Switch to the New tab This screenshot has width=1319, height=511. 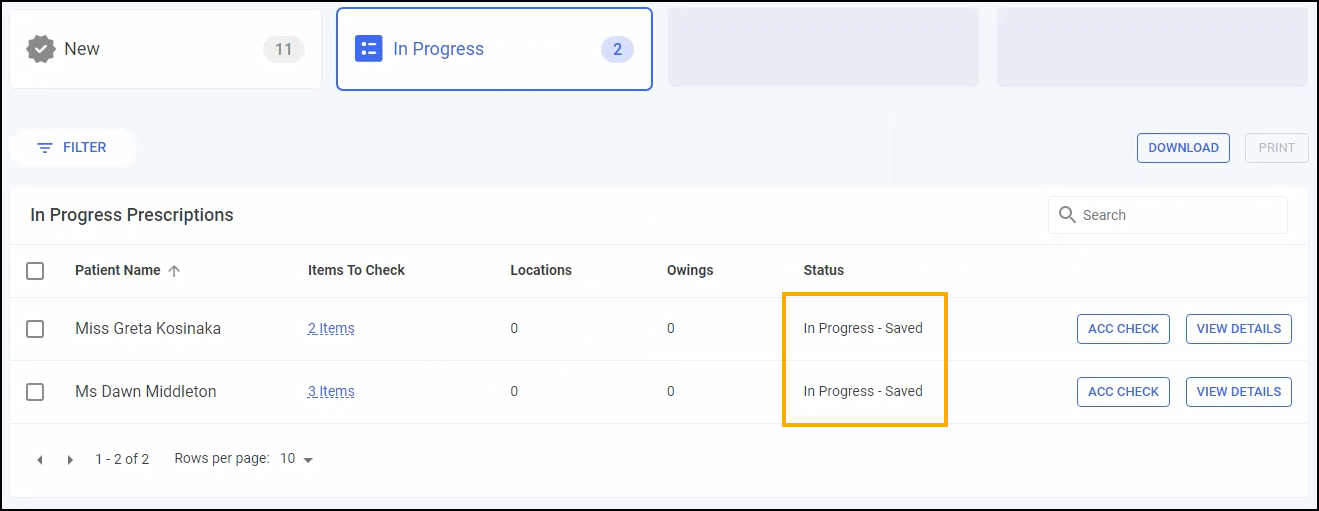(x=165, y=49)
